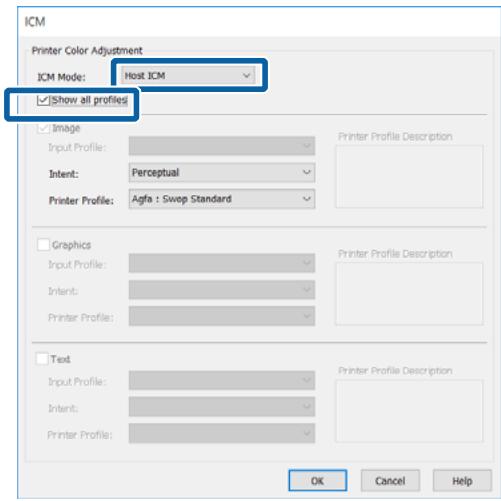Enable the Text section checkbox
Viewport: 501px width, 501px height.
pos(42,359)
